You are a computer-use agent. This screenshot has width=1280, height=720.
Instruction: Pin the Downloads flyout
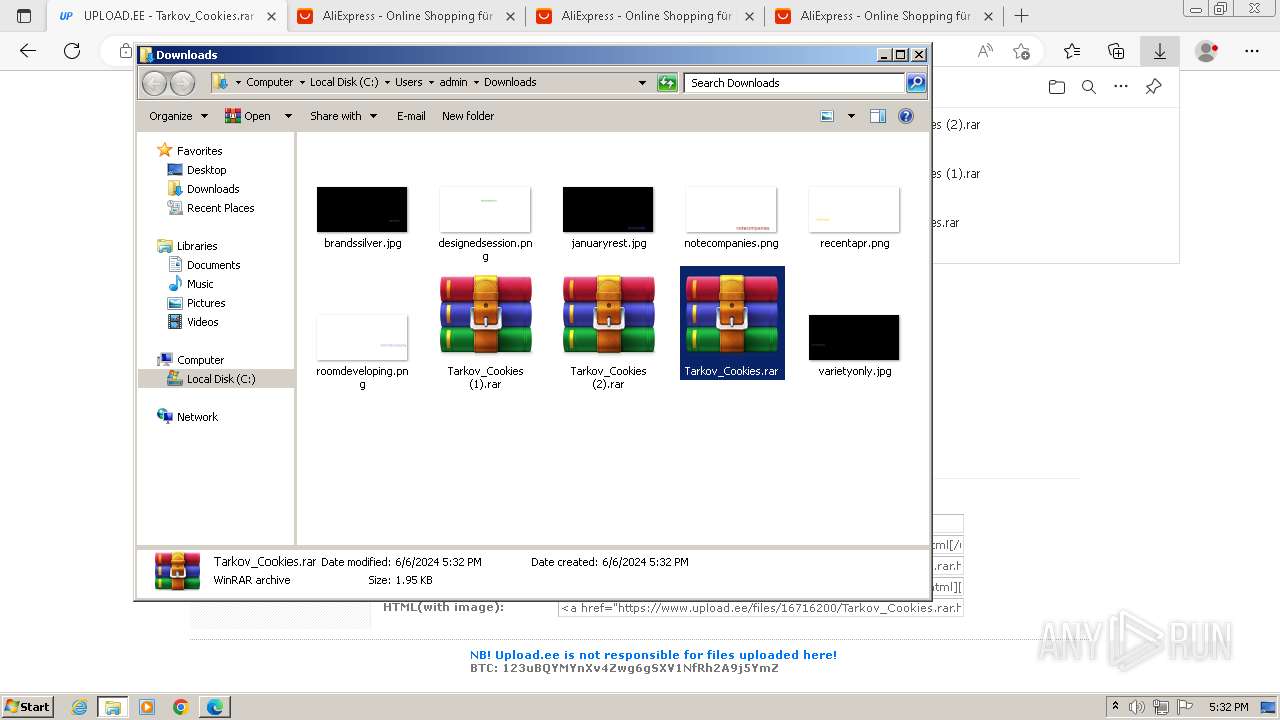coord(1153,87)
